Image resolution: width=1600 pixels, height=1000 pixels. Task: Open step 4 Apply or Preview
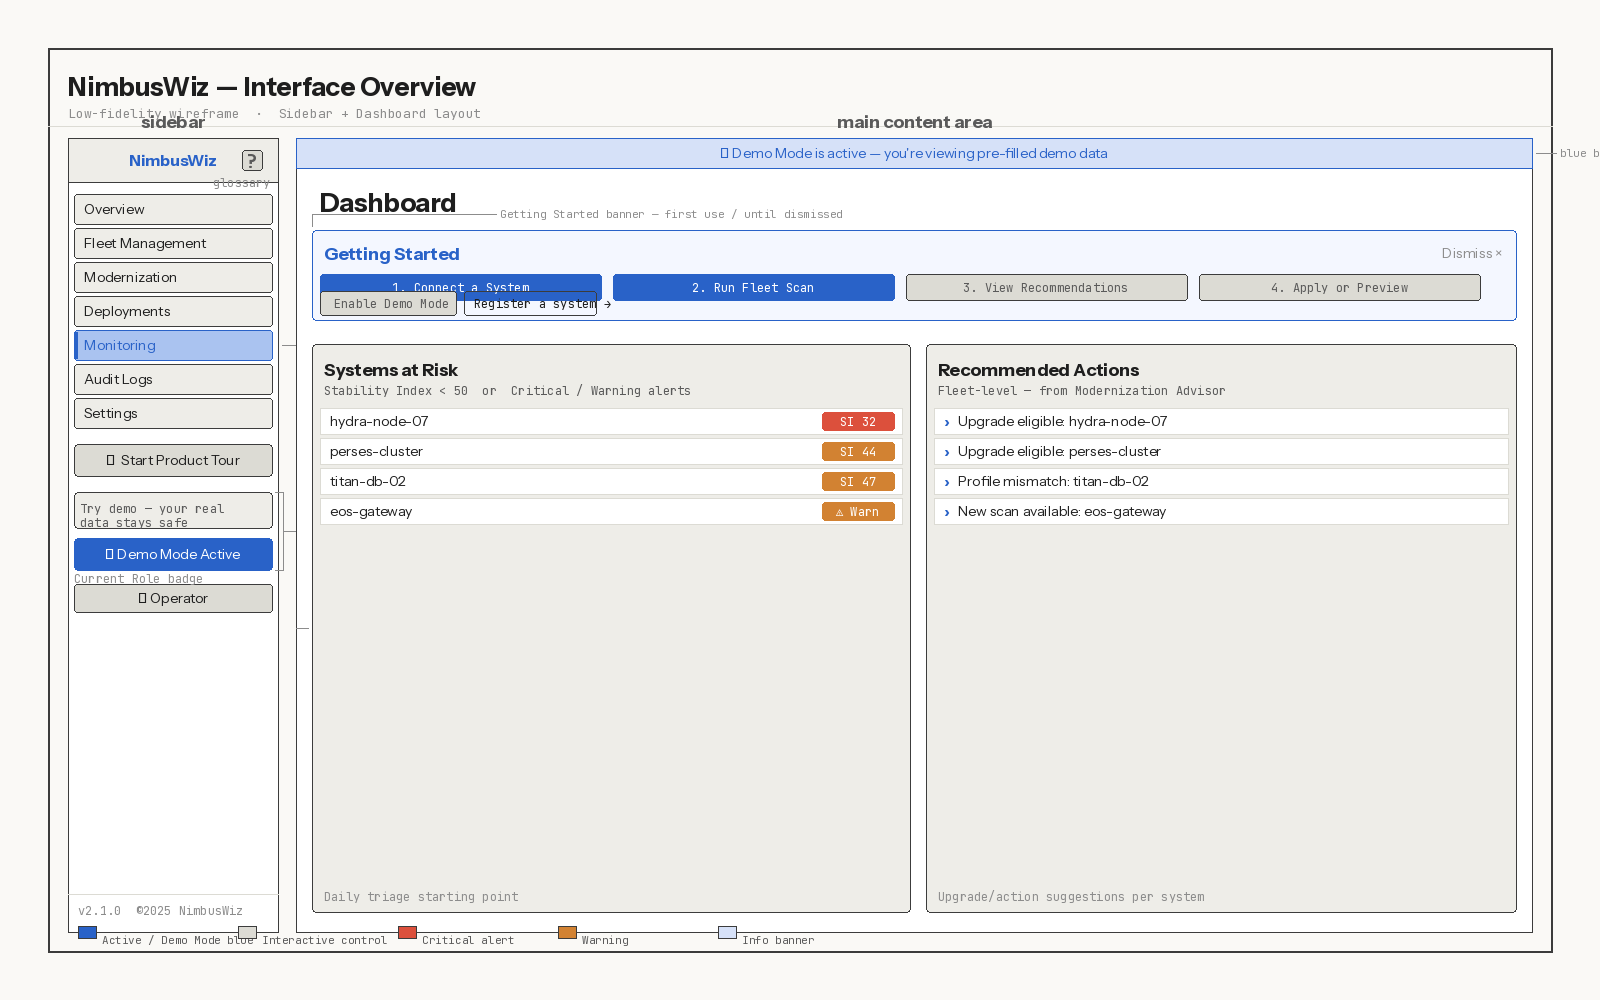pyautogui.click(x=1339, y=287)
